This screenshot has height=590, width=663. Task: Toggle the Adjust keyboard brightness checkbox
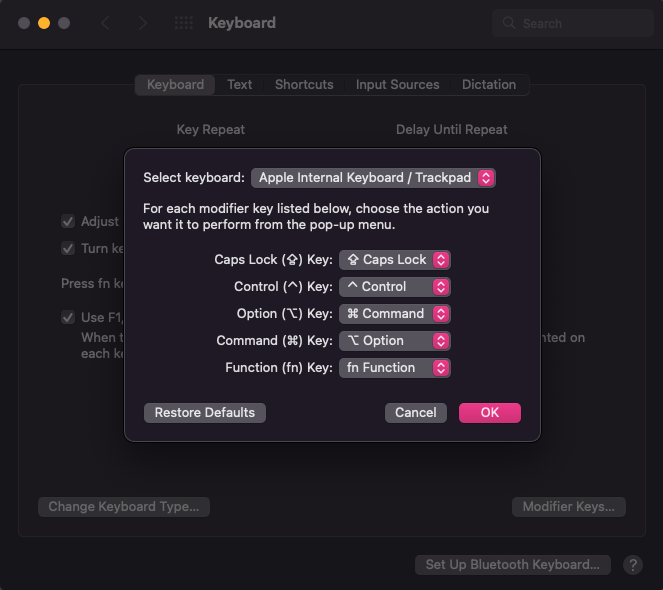68,221
